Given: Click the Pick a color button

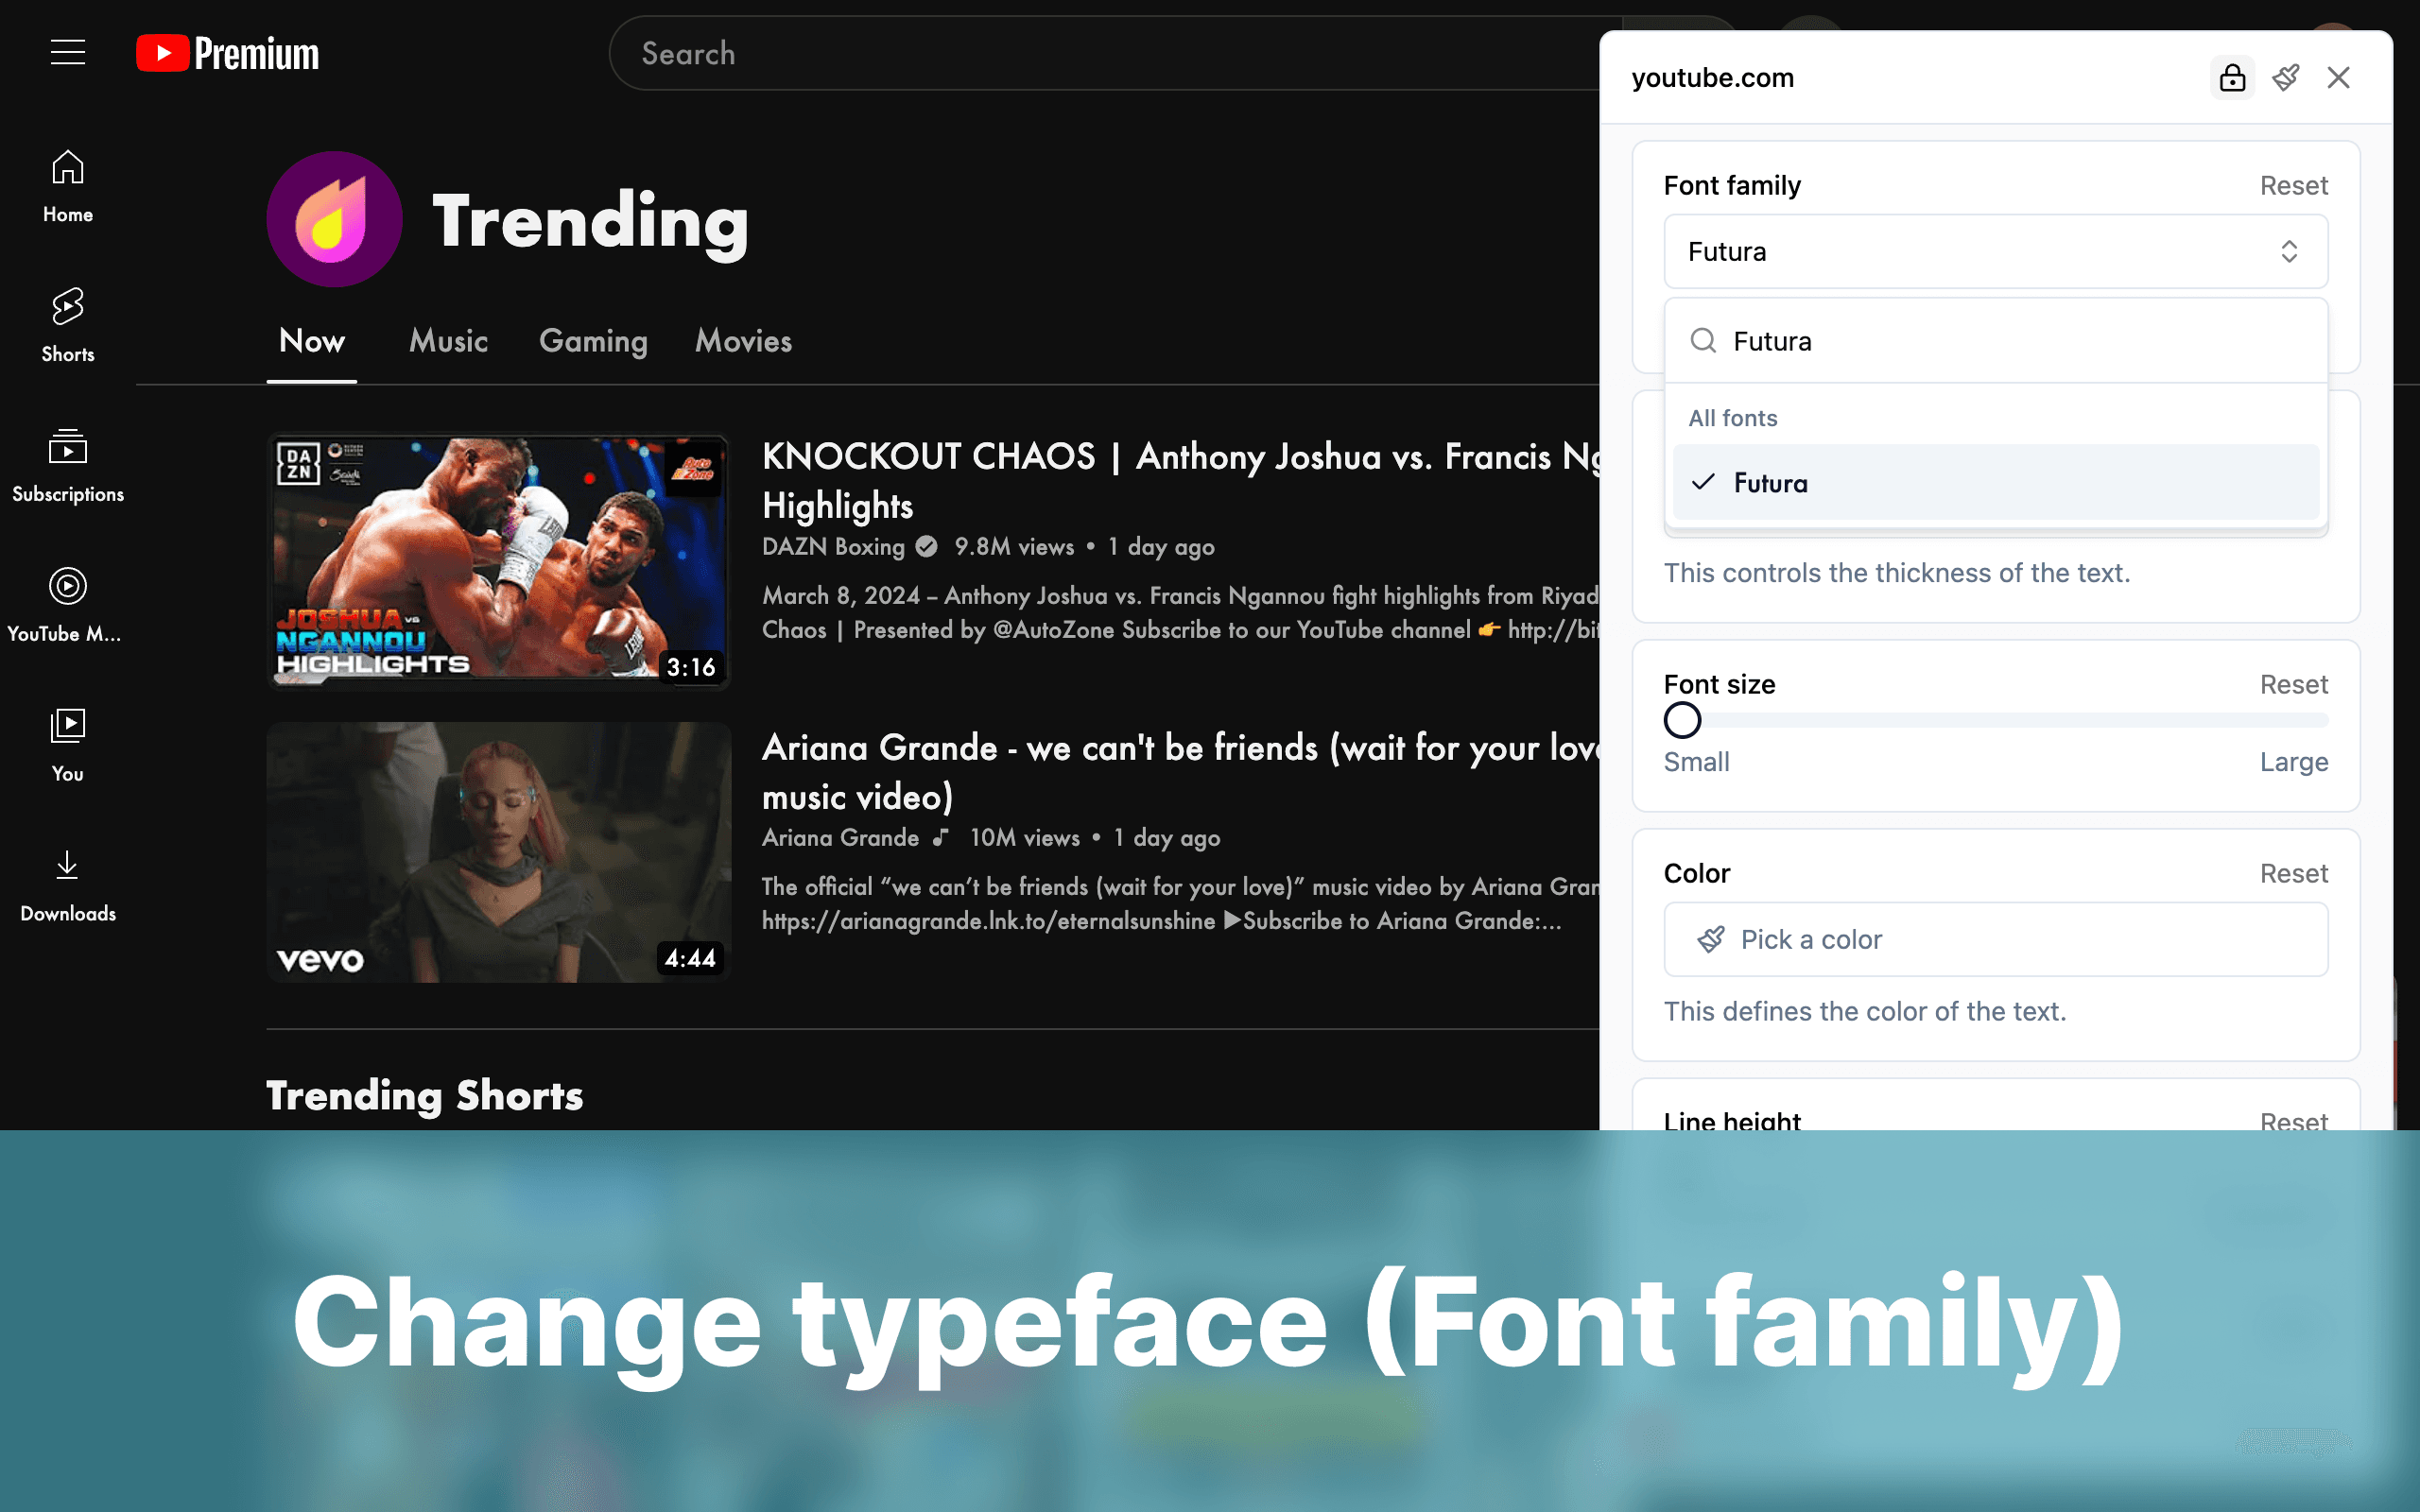Looking at the screenshot, I should [1995, 939].
